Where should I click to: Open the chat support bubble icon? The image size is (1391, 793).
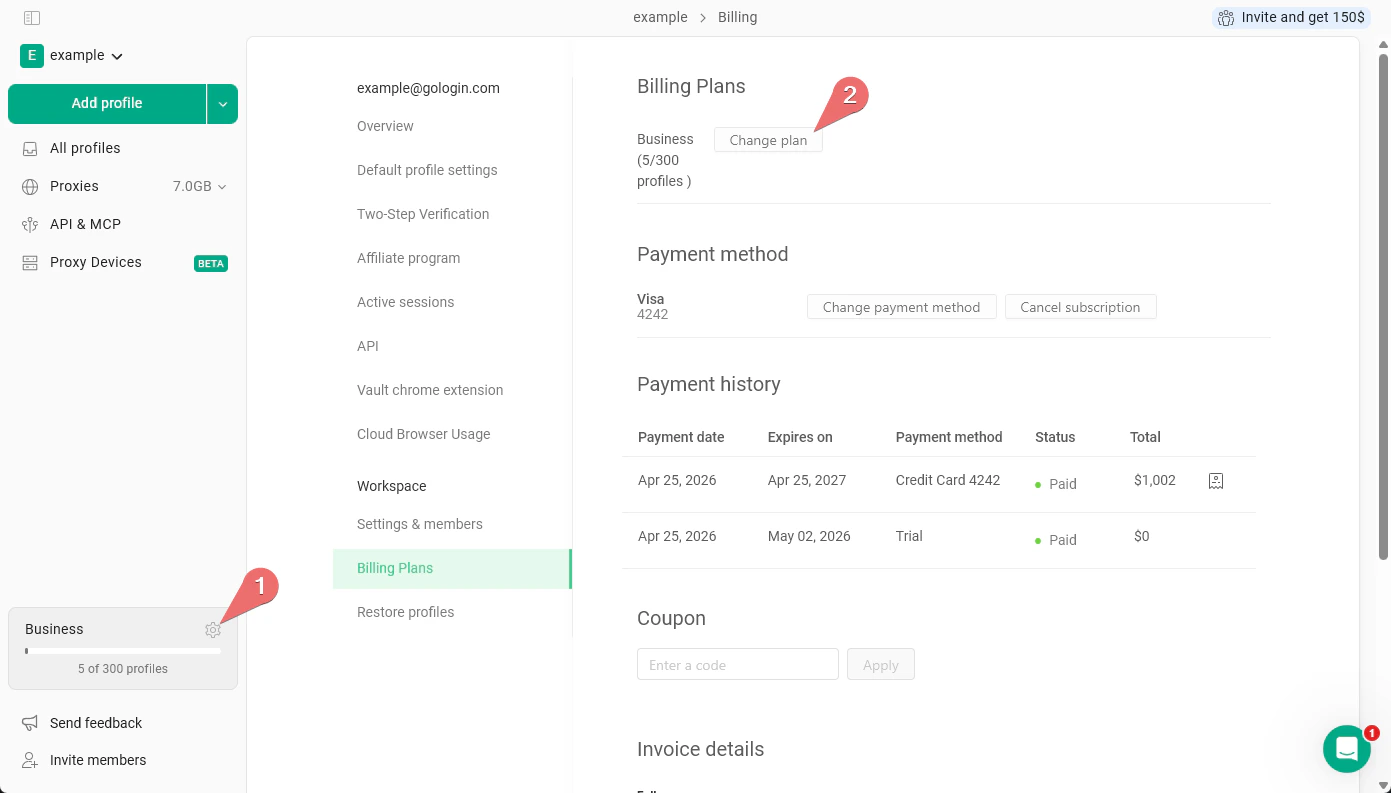[1347, 749]
